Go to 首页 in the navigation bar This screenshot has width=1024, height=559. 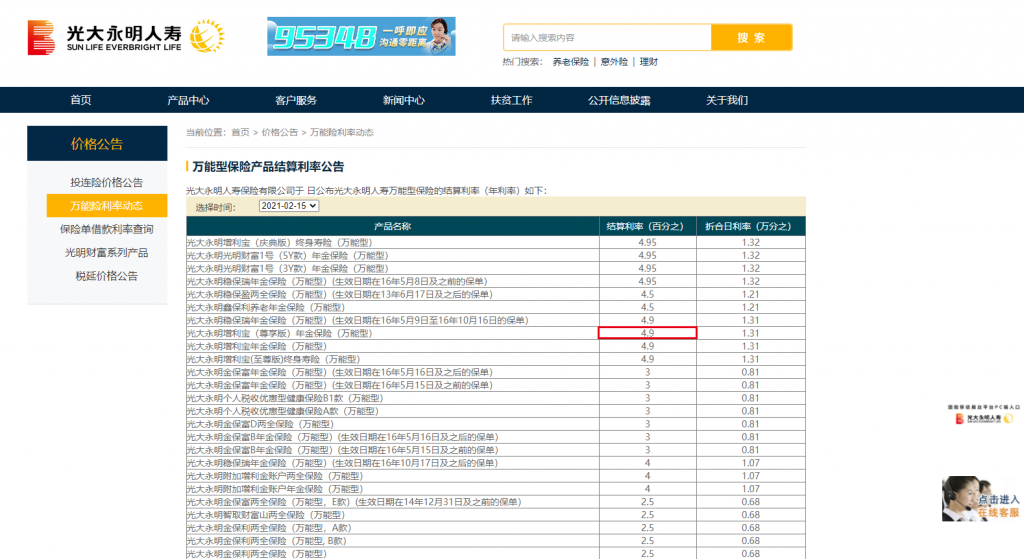click(81, 100)
